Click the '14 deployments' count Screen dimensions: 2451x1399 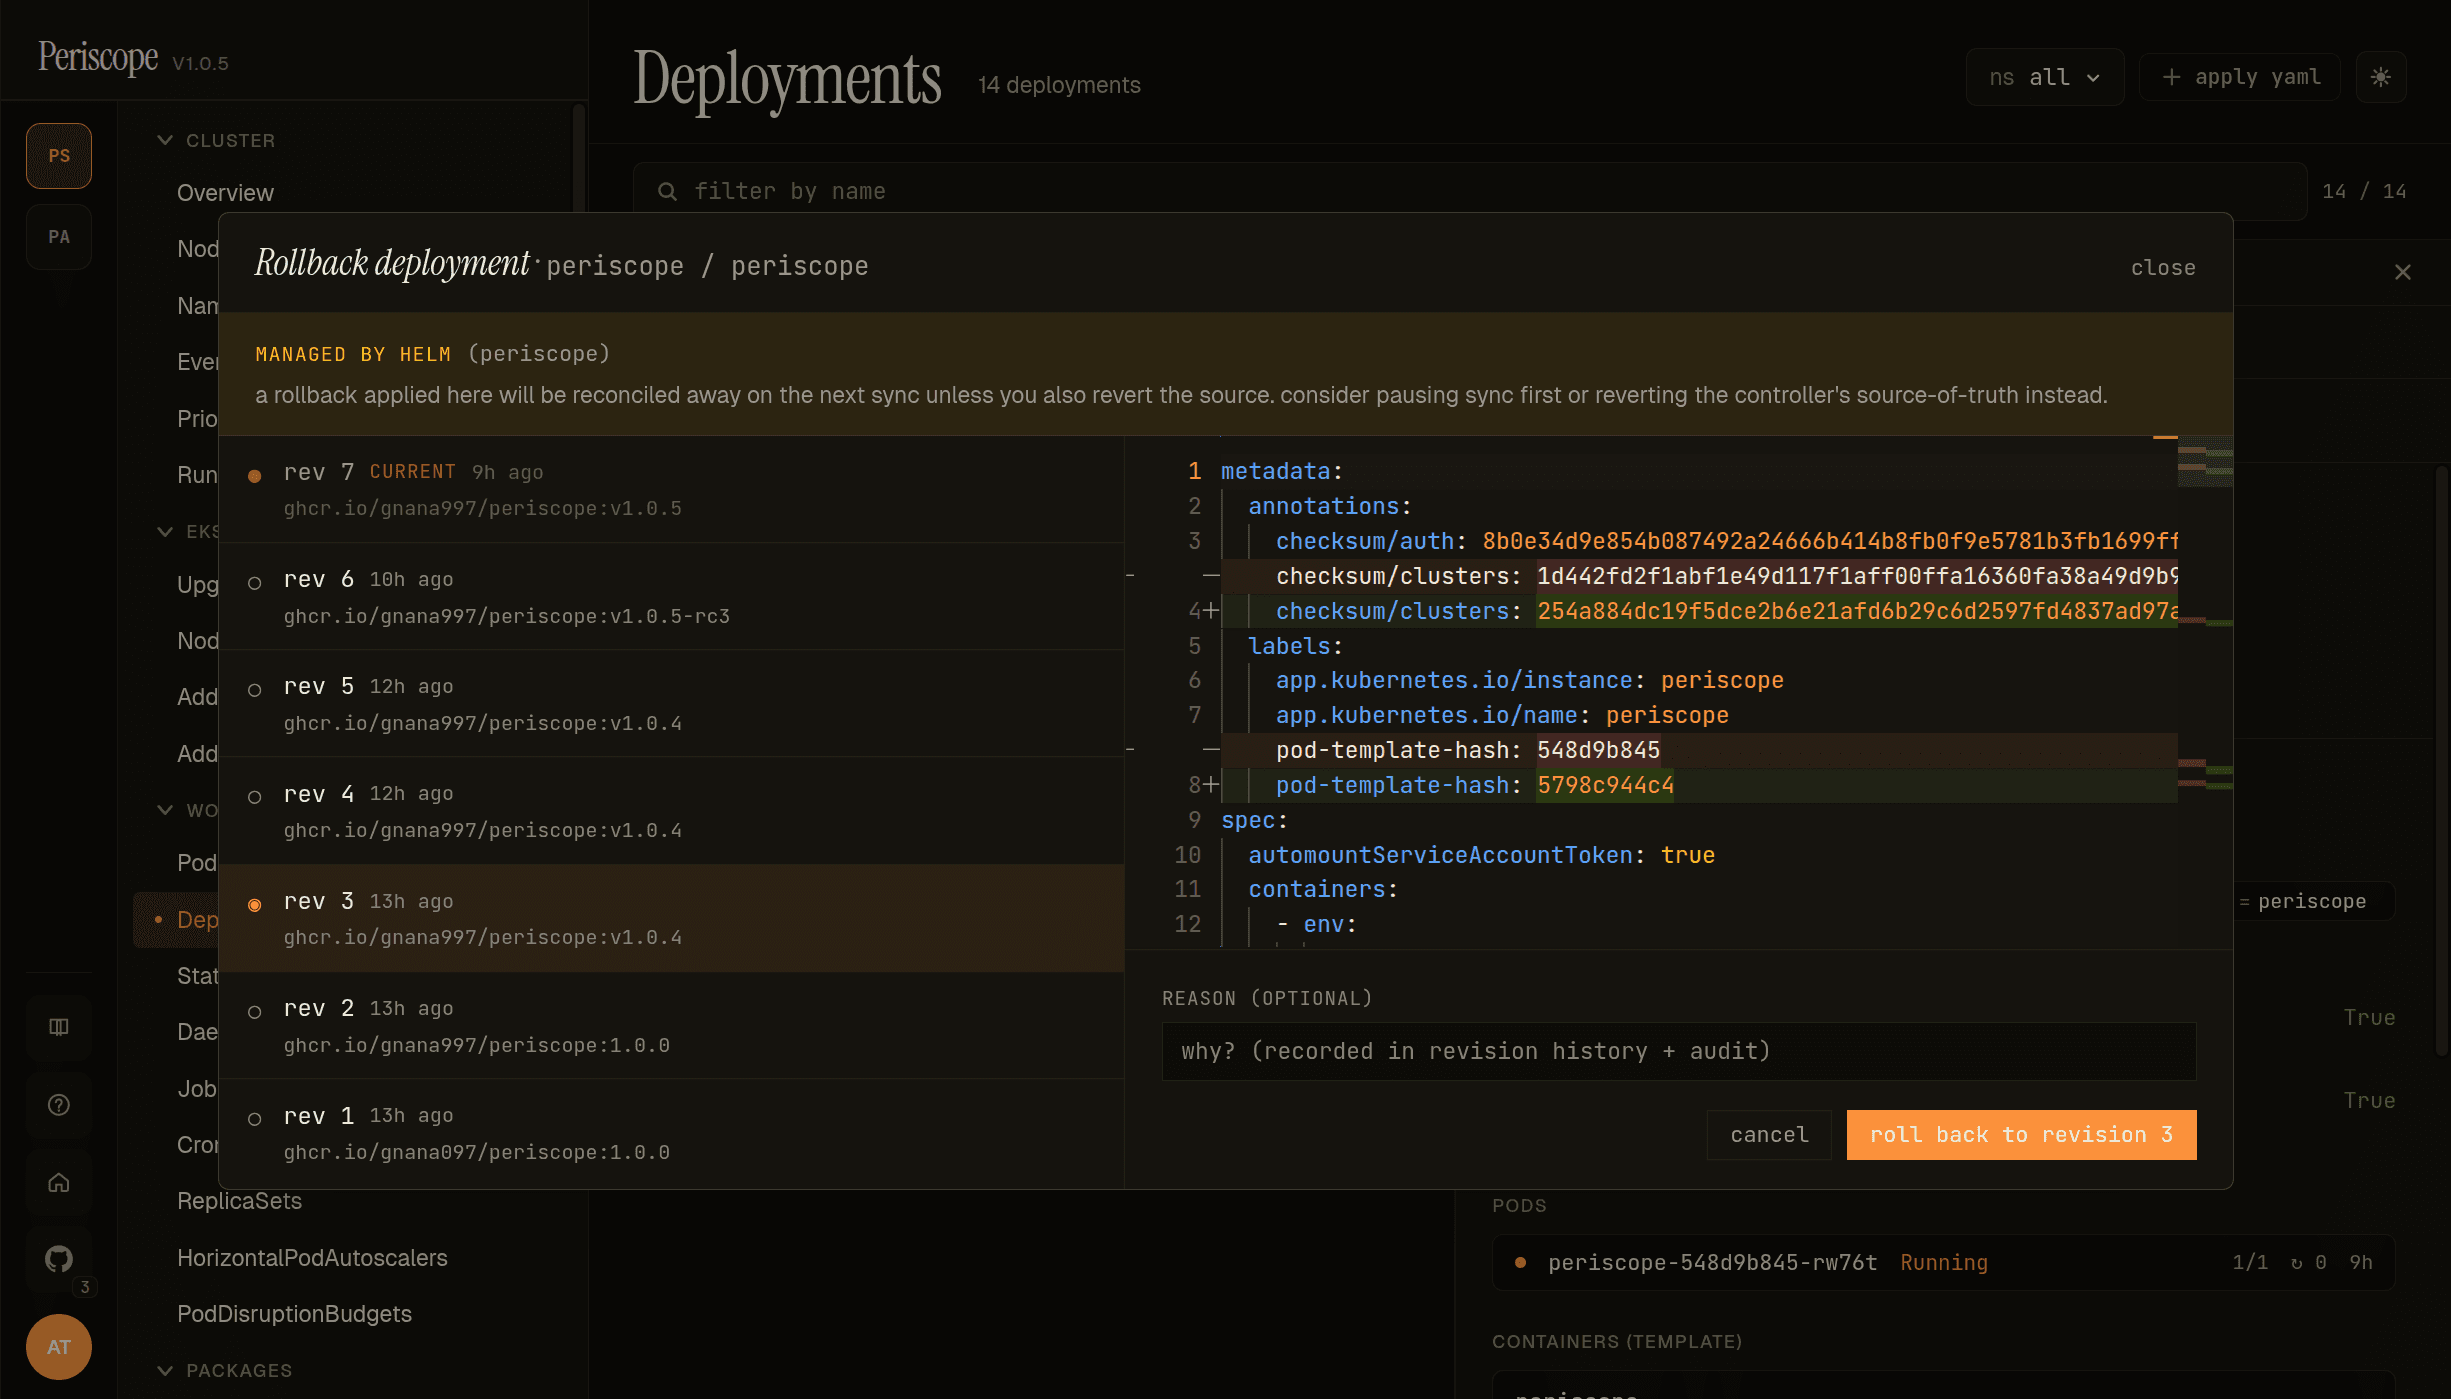coord(1059,85)
